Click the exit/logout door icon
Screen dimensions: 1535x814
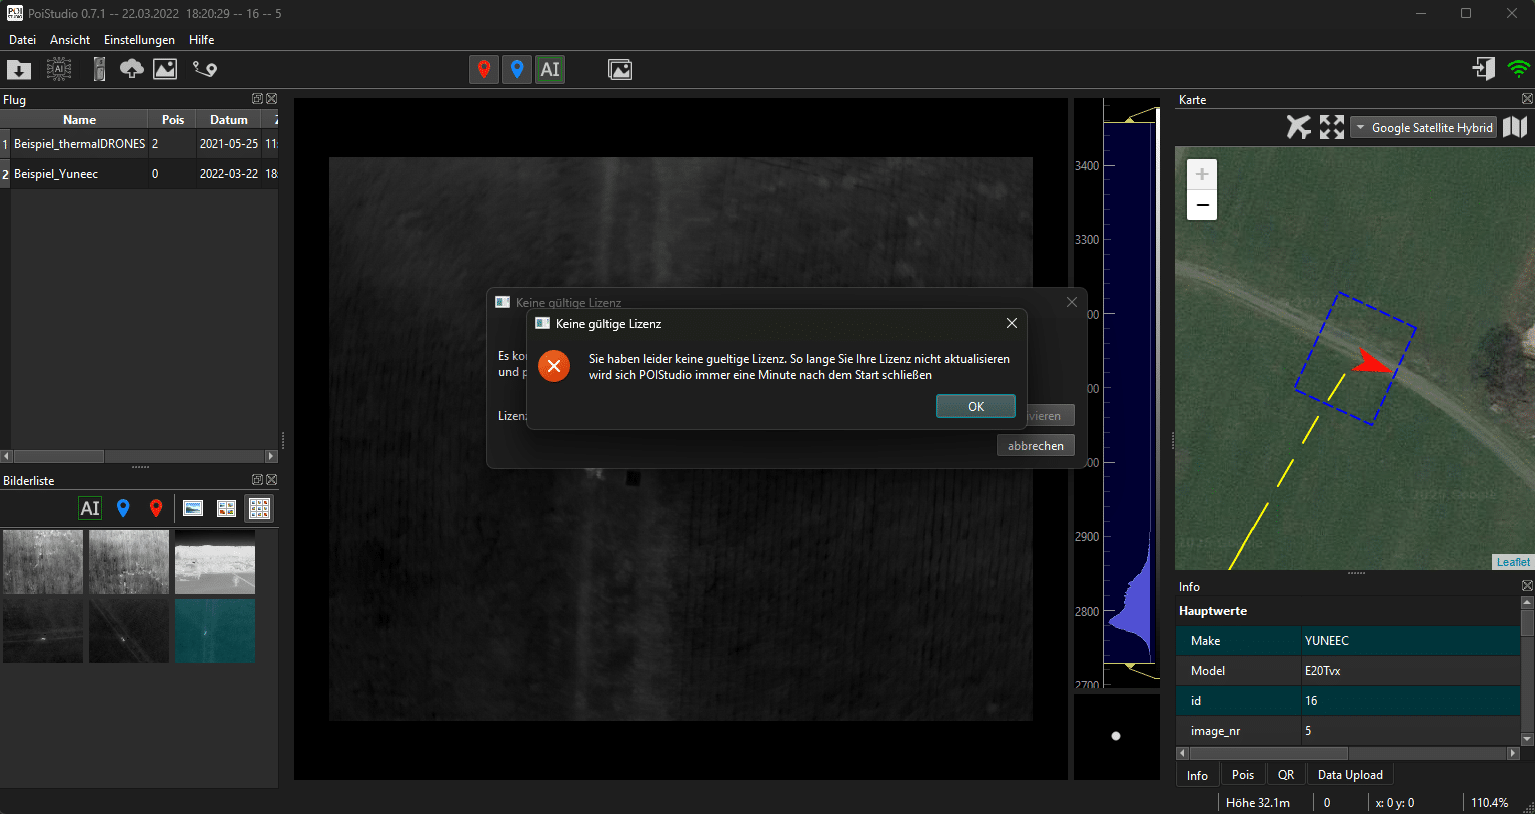click(1484, 68)
